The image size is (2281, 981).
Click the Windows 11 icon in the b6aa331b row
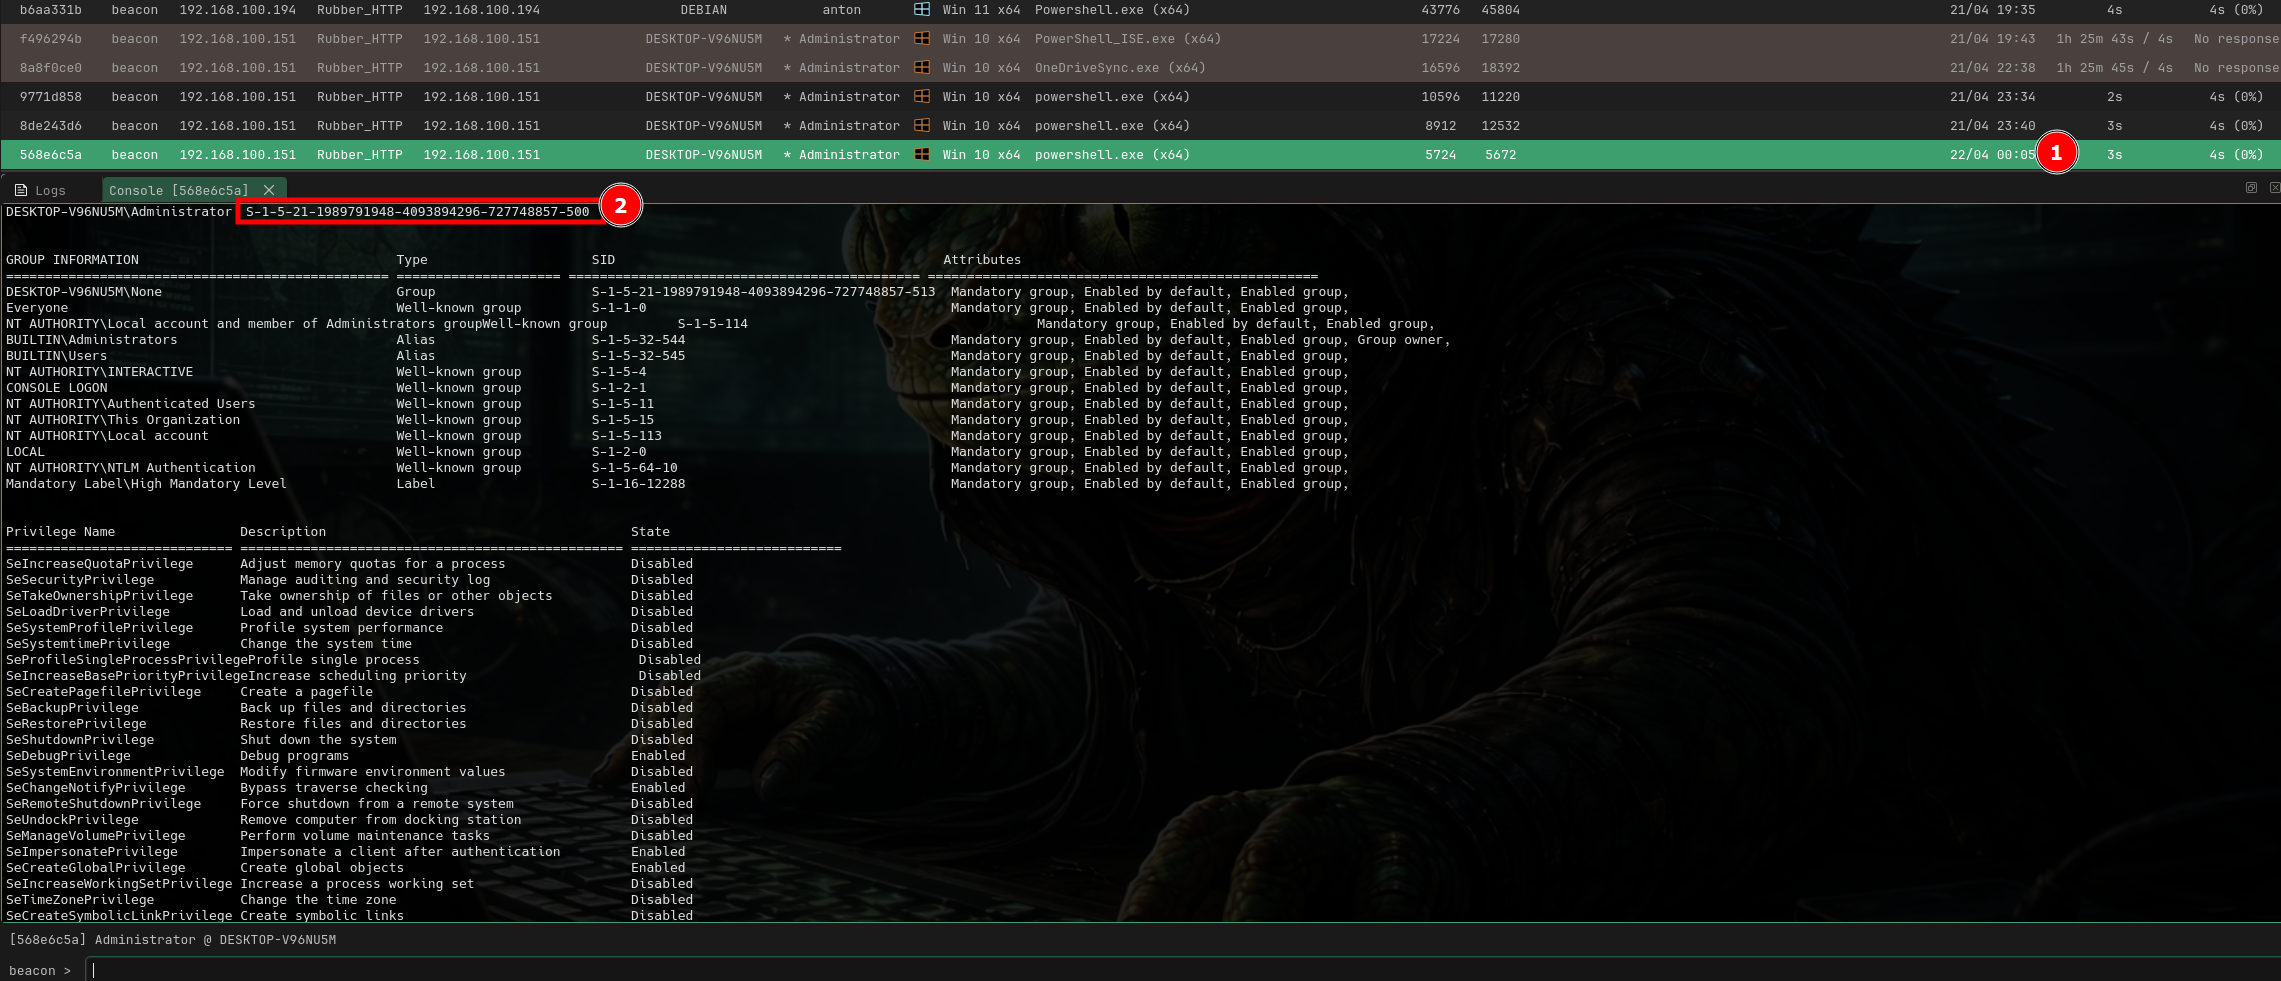pos(921,9)
